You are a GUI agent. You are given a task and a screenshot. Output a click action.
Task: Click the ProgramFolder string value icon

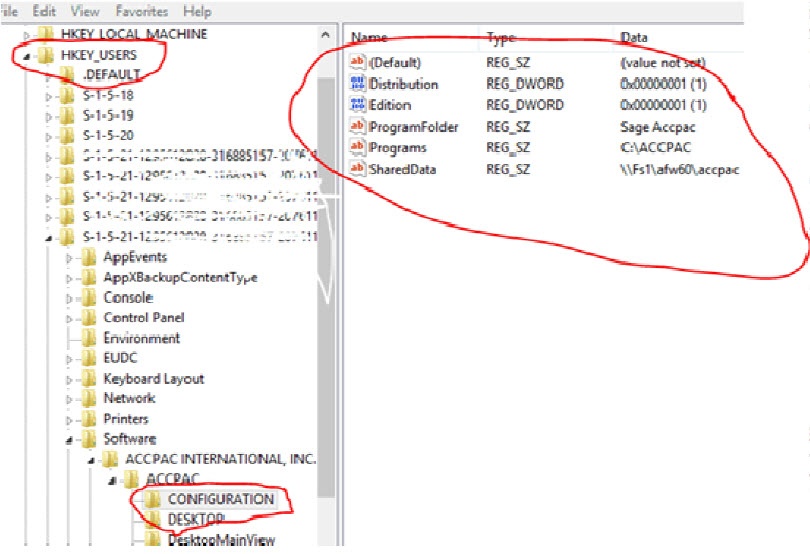point(357,127)
